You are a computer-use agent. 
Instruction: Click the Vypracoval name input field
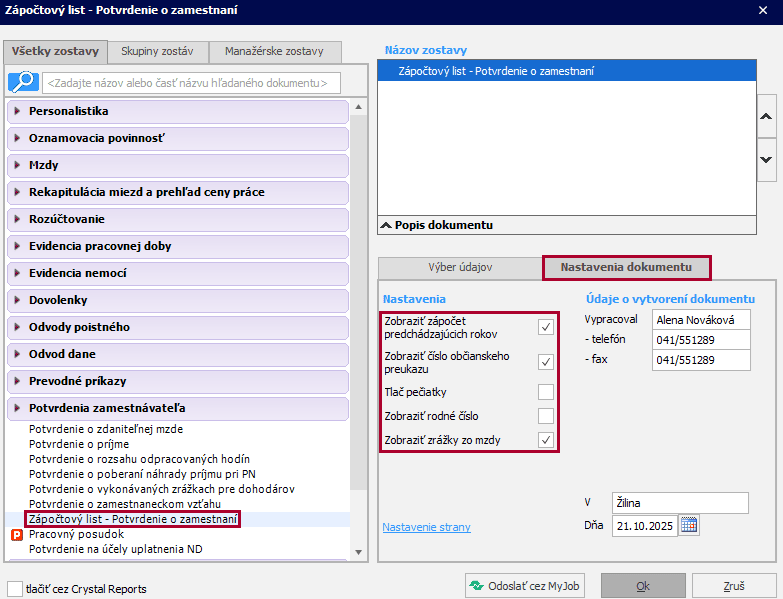(699, 320)
